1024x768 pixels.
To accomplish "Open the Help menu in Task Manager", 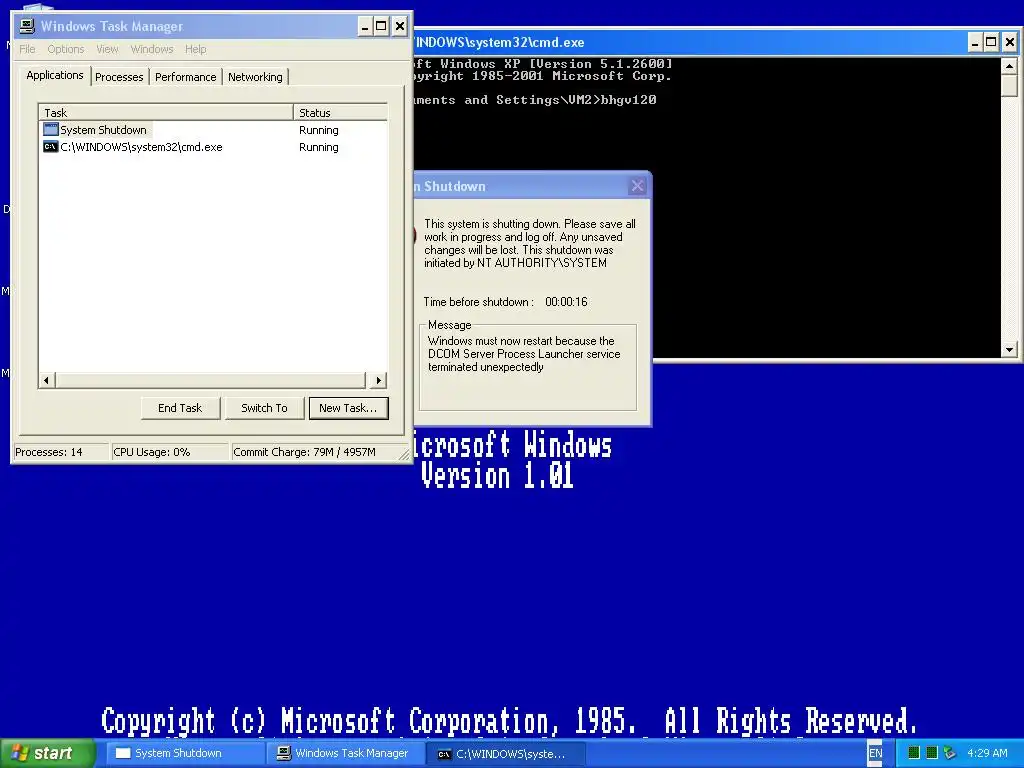I will 195,49.
